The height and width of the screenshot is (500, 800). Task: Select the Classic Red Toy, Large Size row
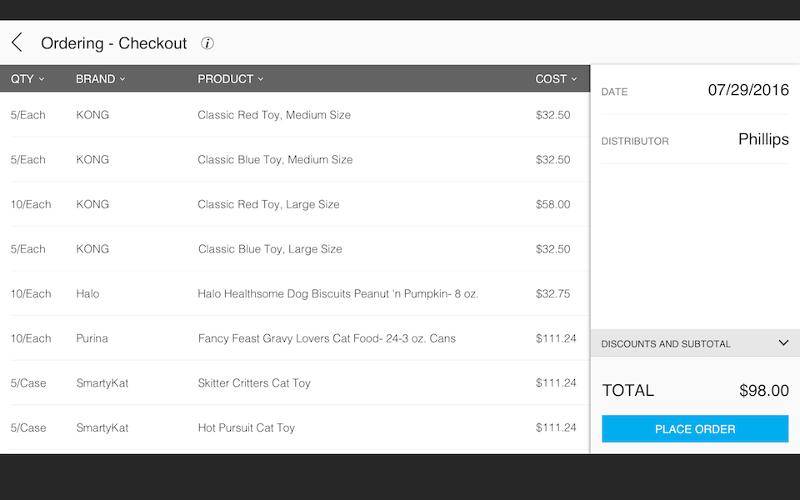[295, 204]
